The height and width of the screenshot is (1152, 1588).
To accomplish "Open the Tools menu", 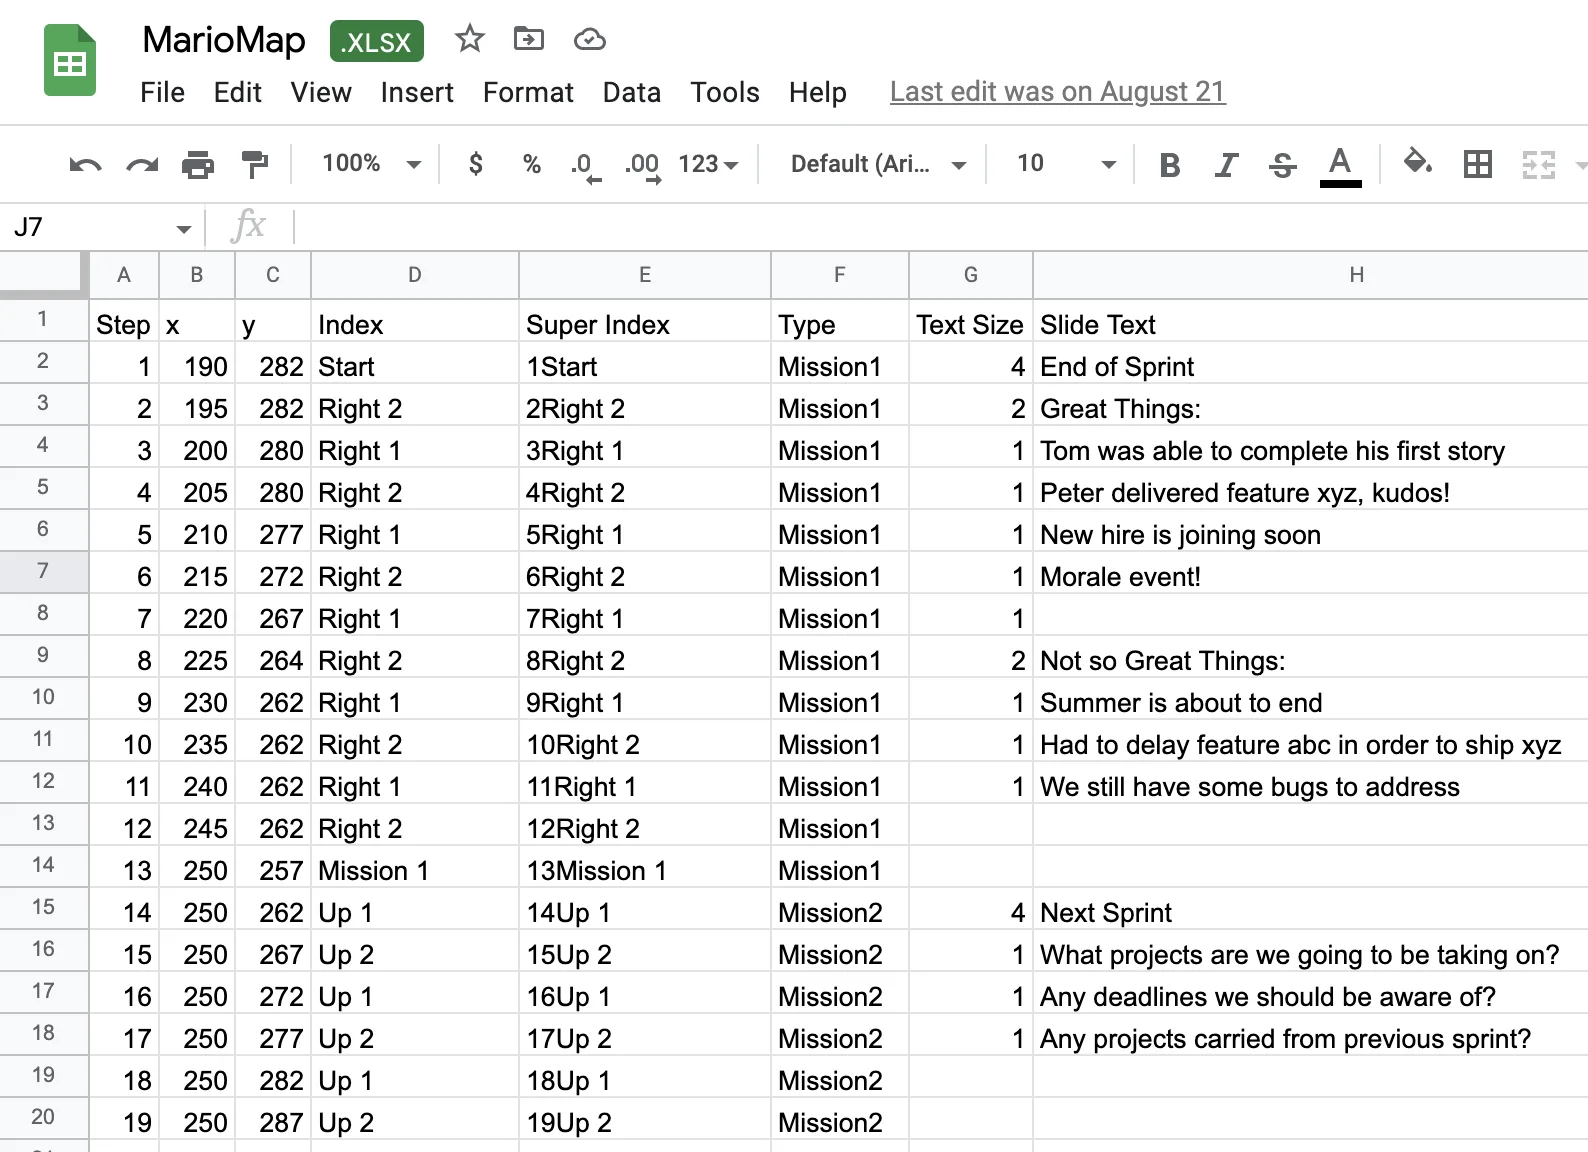I will point(724,93).
